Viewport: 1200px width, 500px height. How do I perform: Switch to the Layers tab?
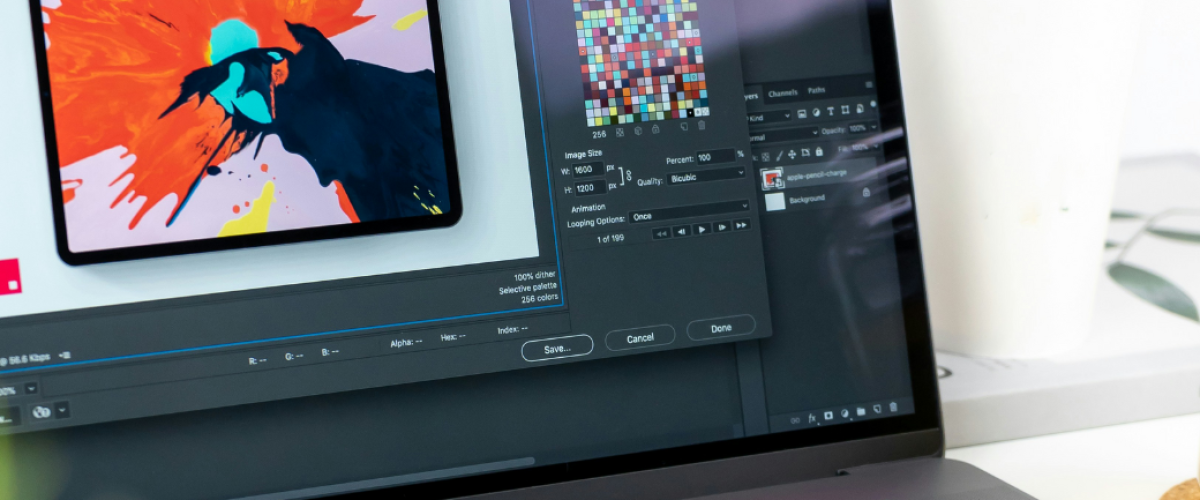(750, 97)
